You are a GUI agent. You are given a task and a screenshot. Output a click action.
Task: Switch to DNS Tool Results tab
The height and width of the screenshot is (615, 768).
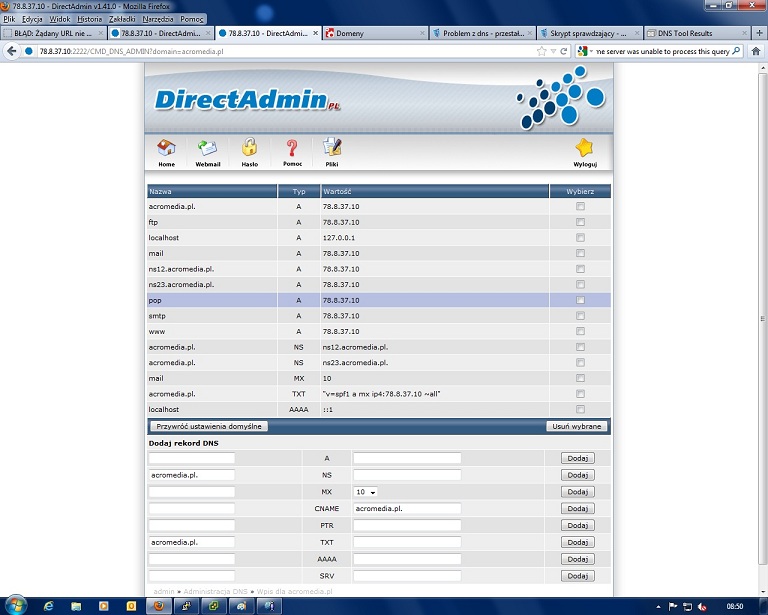coord(697,33)
